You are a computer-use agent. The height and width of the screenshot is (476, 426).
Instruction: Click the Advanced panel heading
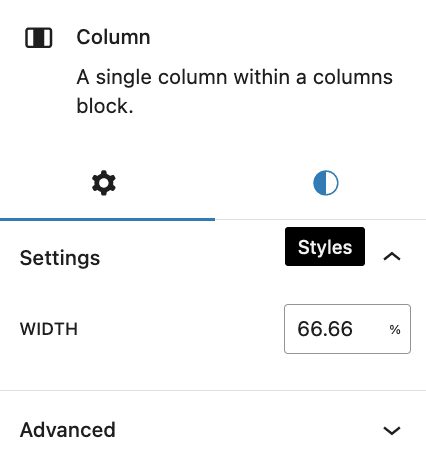(x=68, y=430)
